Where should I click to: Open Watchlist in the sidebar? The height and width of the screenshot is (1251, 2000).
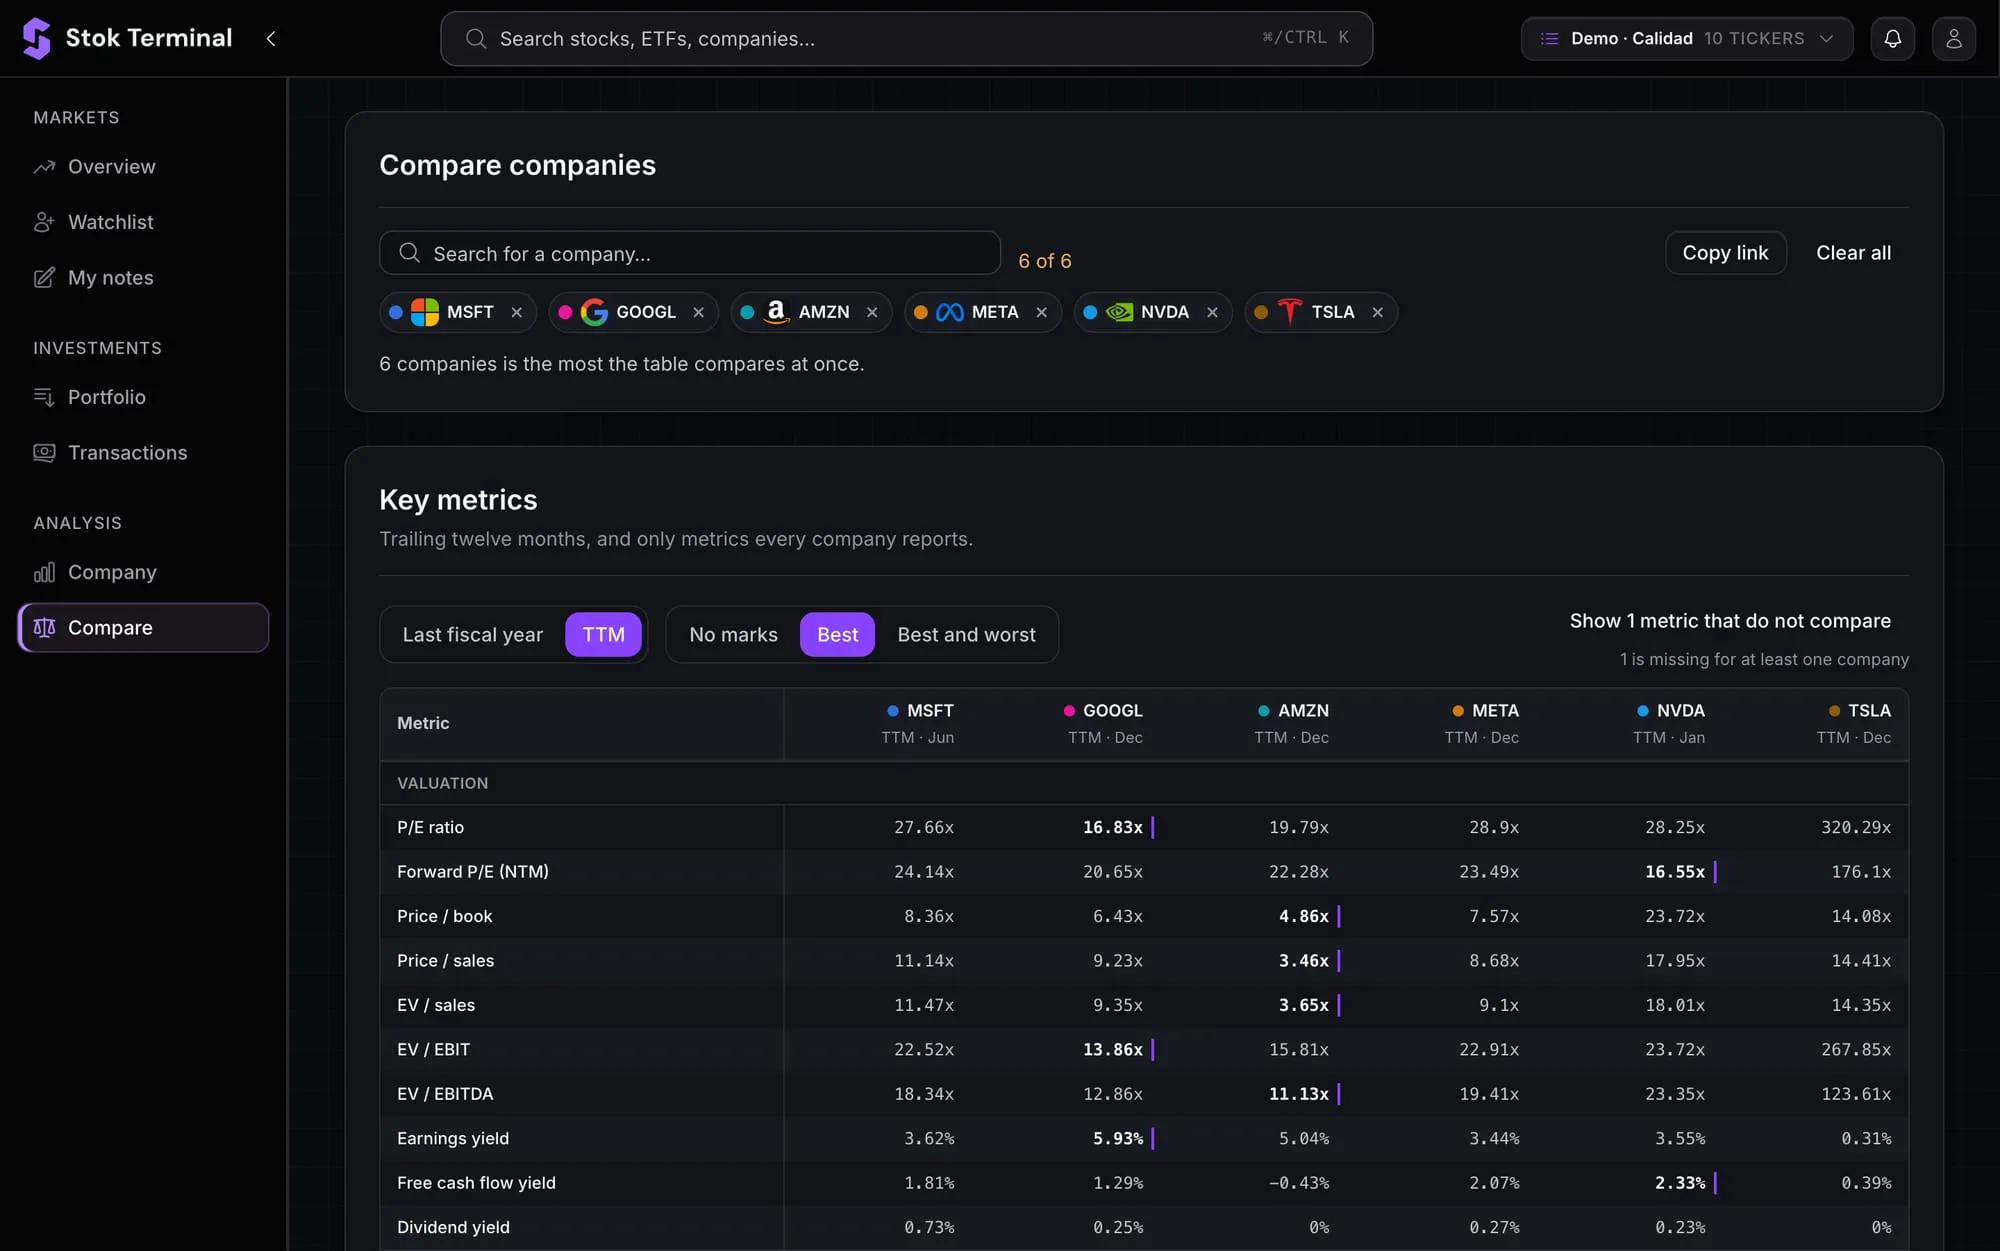coord(143,222)
